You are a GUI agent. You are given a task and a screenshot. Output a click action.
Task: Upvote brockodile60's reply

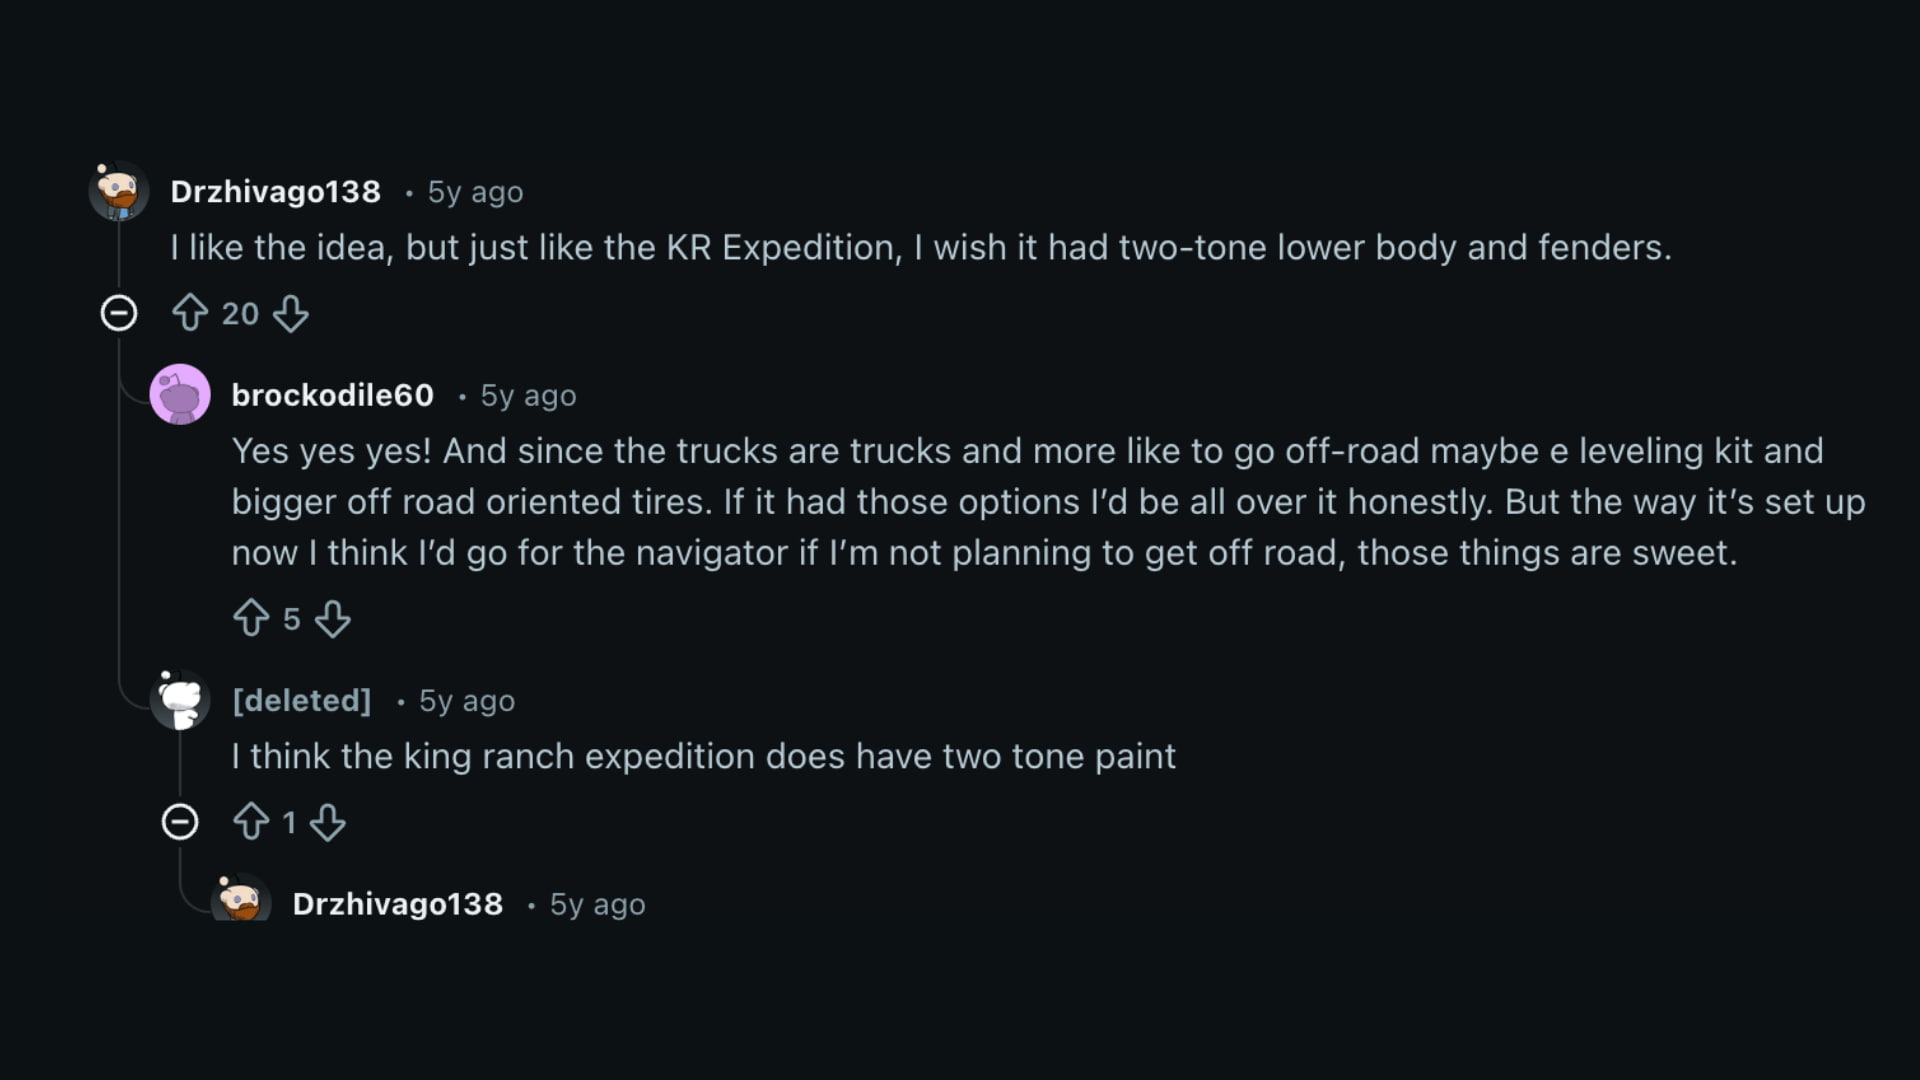pyautogui.click(x=251, y=619)
